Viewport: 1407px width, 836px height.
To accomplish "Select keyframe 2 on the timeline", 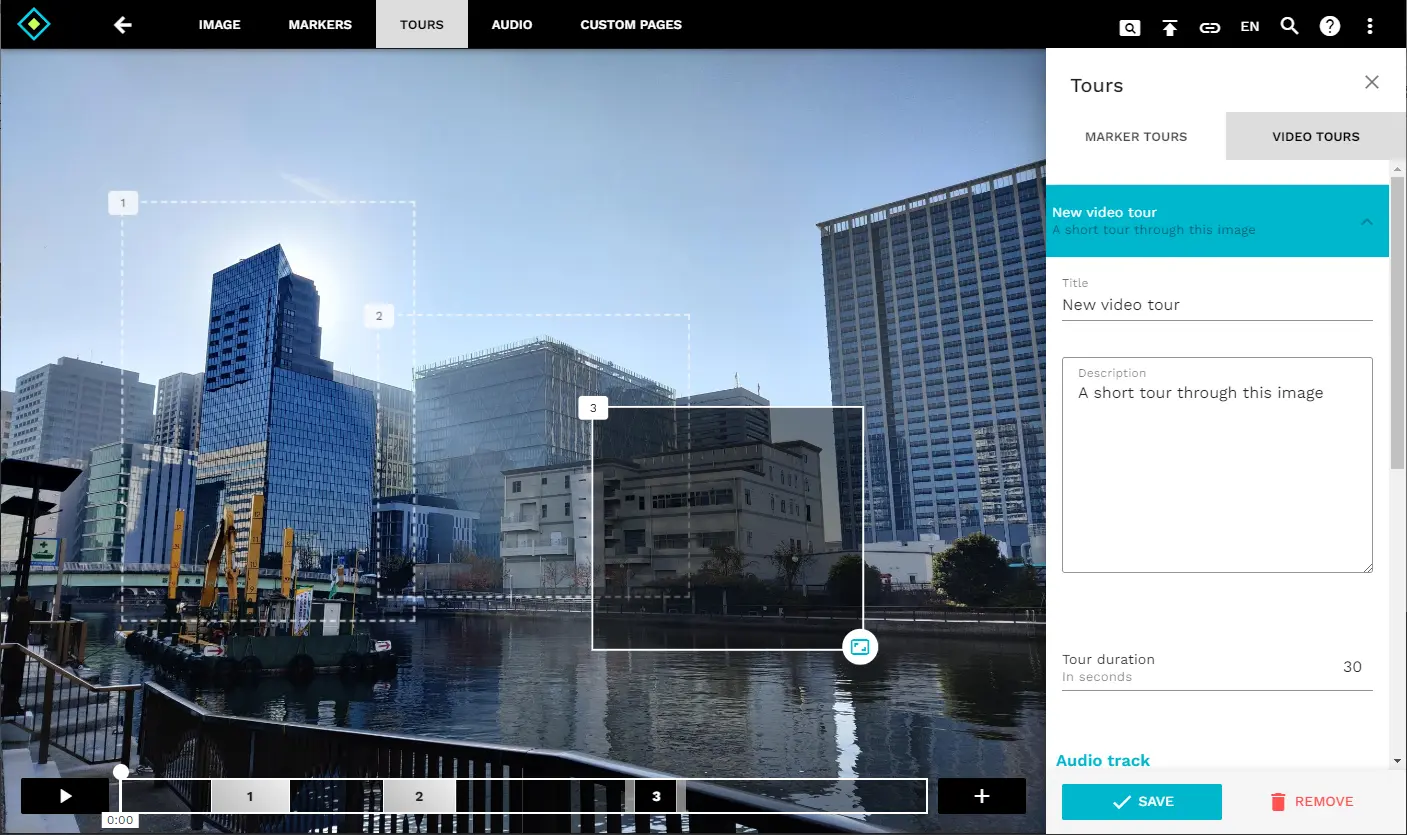I will (x=419, y=797).
